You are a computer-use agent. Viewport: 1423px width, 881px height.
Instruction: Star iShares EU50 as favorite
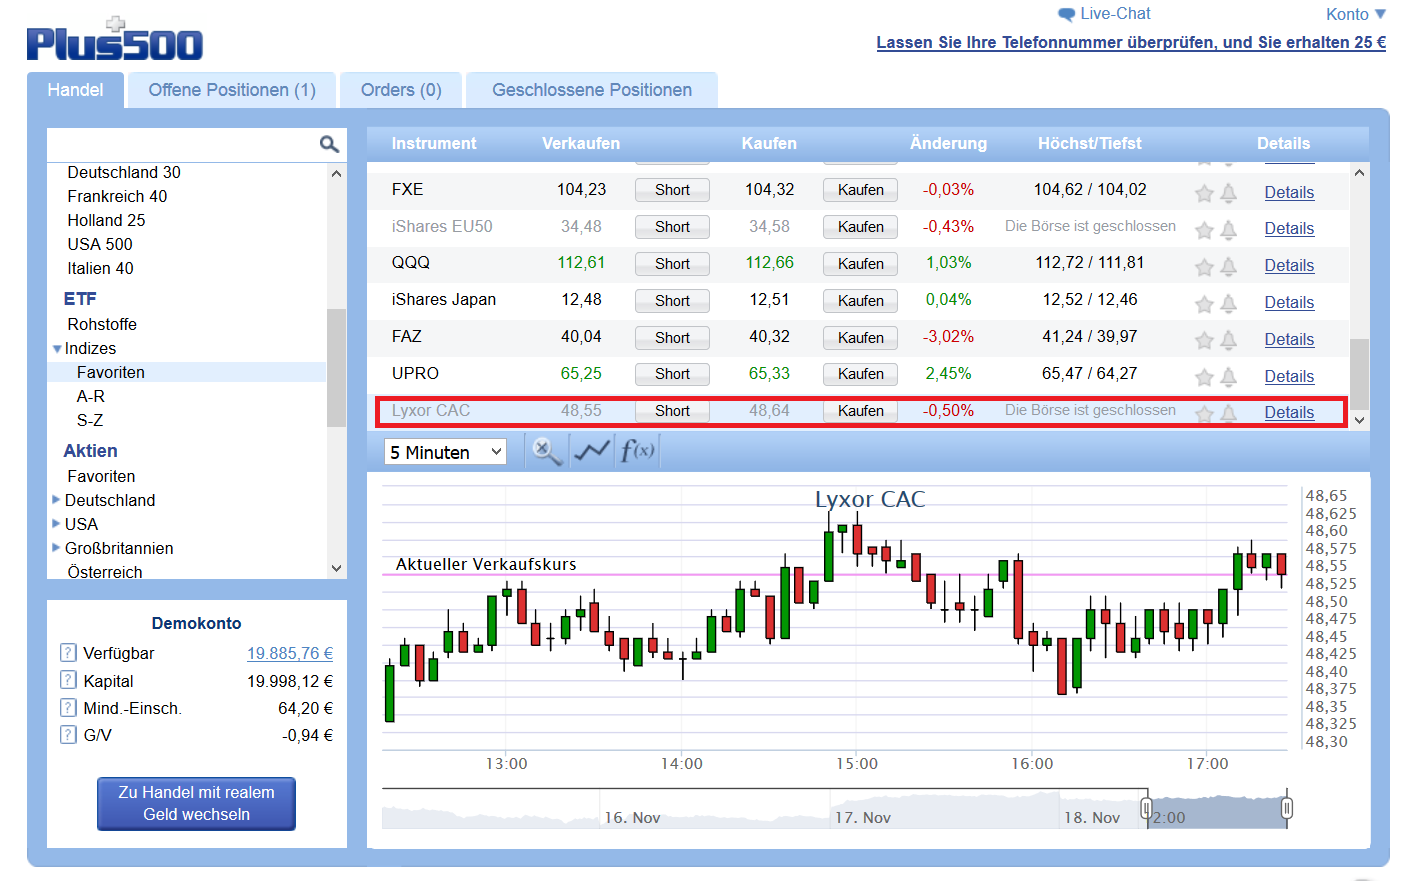point(1204,230)
